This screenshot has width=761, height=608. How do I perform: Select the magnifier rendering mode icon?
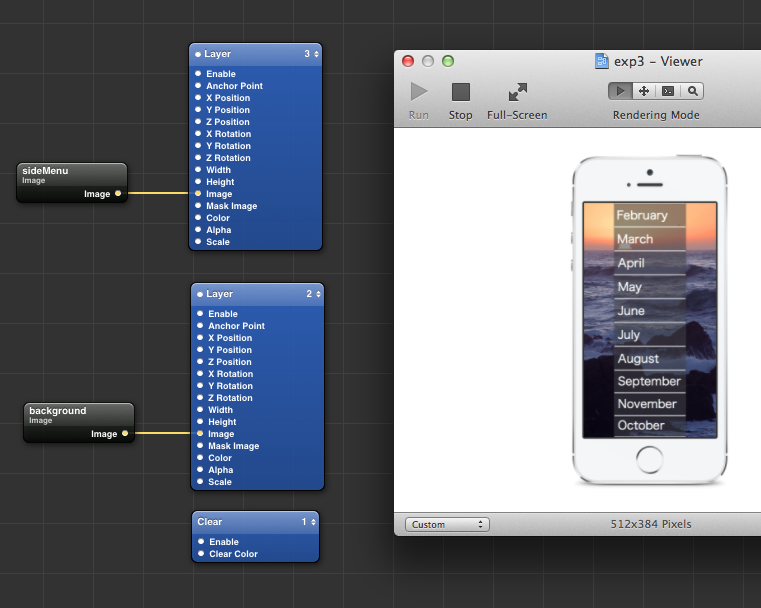click(692, 91)
